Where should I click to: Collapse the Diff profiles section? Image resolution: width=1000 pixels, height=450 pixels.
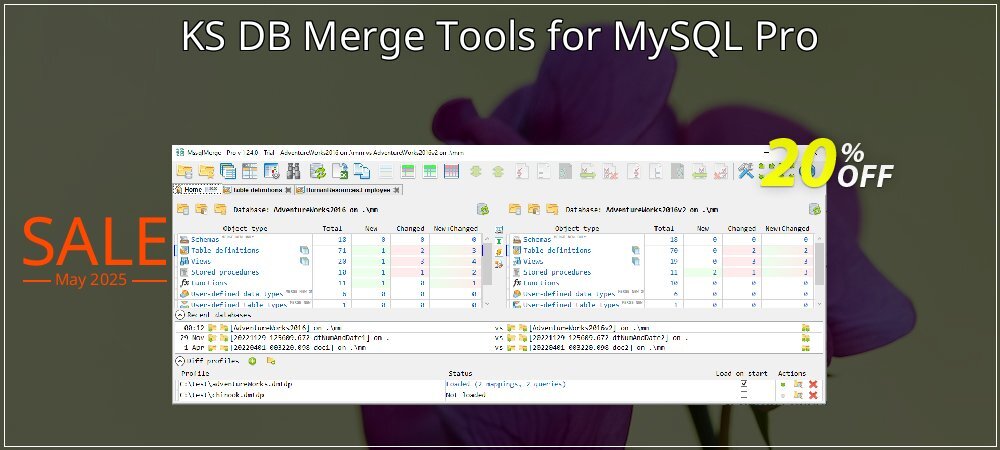point(180,361)
